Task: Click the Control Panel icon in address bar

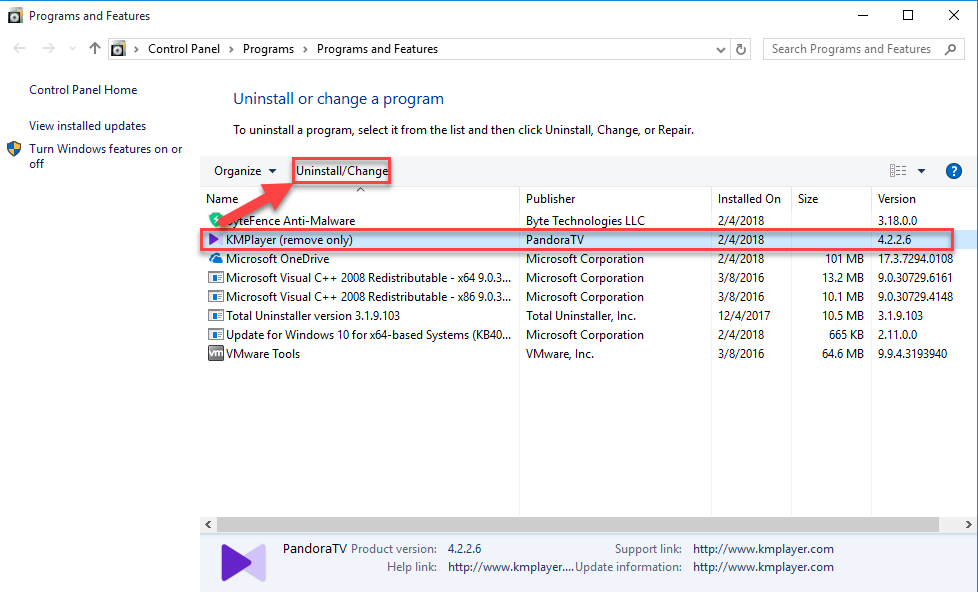Action: click(119, 49)
